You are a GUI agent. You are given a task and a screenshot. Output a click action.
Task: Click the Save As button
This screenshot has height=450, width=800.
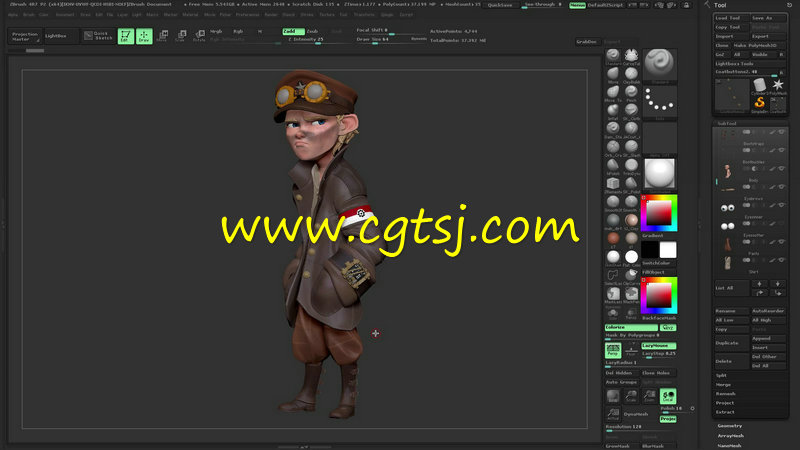click(768, 18)
